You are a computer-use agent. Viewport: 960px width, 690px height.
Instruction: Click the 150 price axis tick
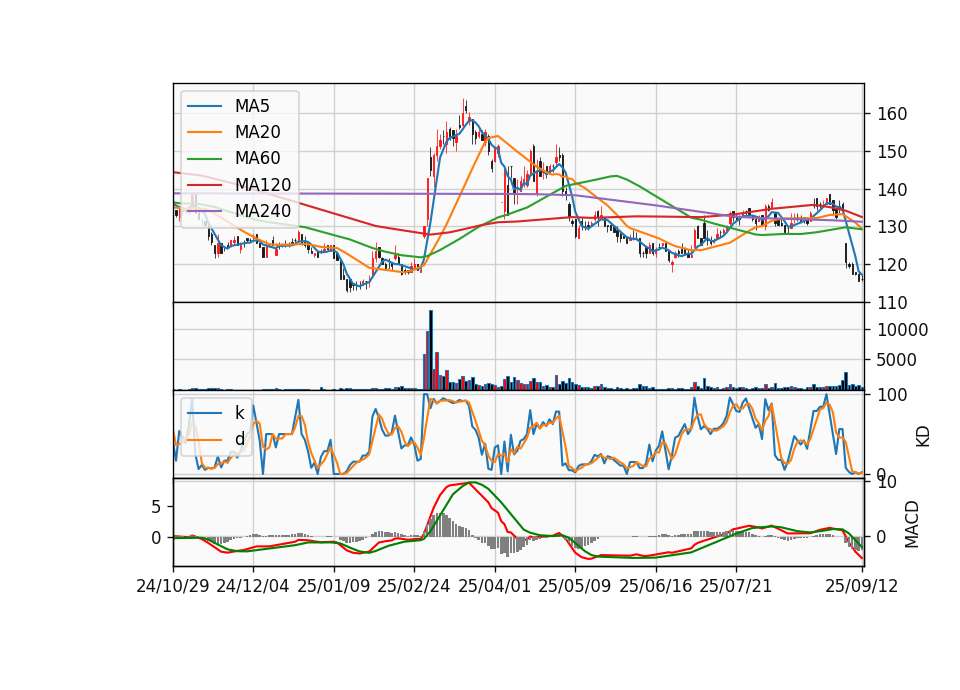[x=892, y=152]
